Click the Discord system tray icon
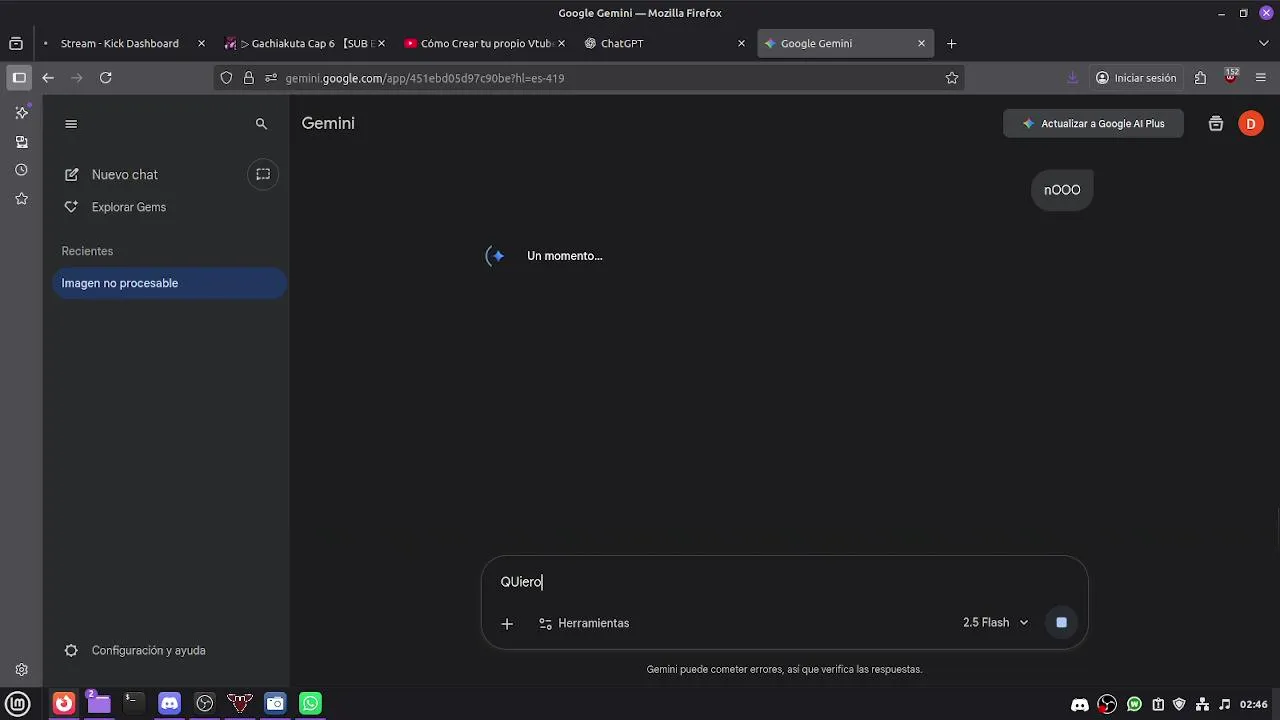Image resolution: width=1280 pixels, height=720 pixels. point(1080,704)
